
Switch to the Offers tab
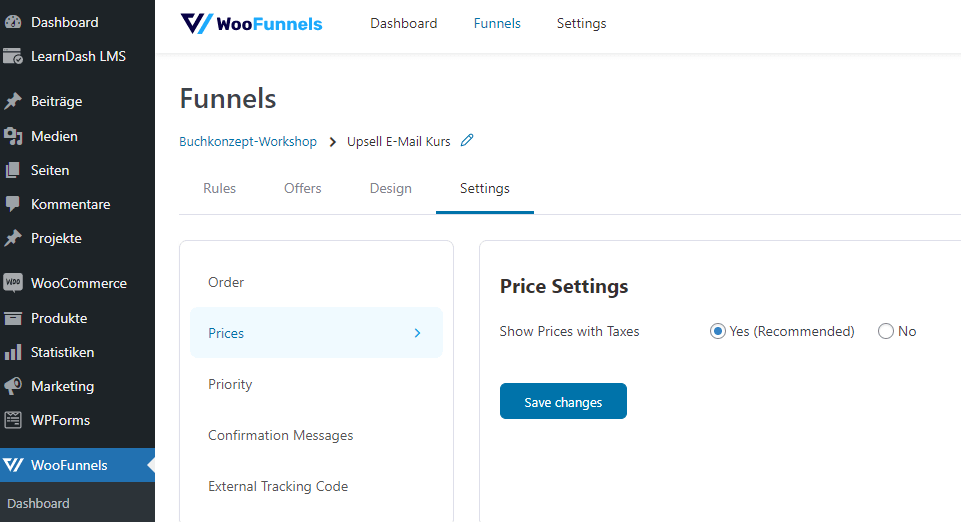point(302,188)
